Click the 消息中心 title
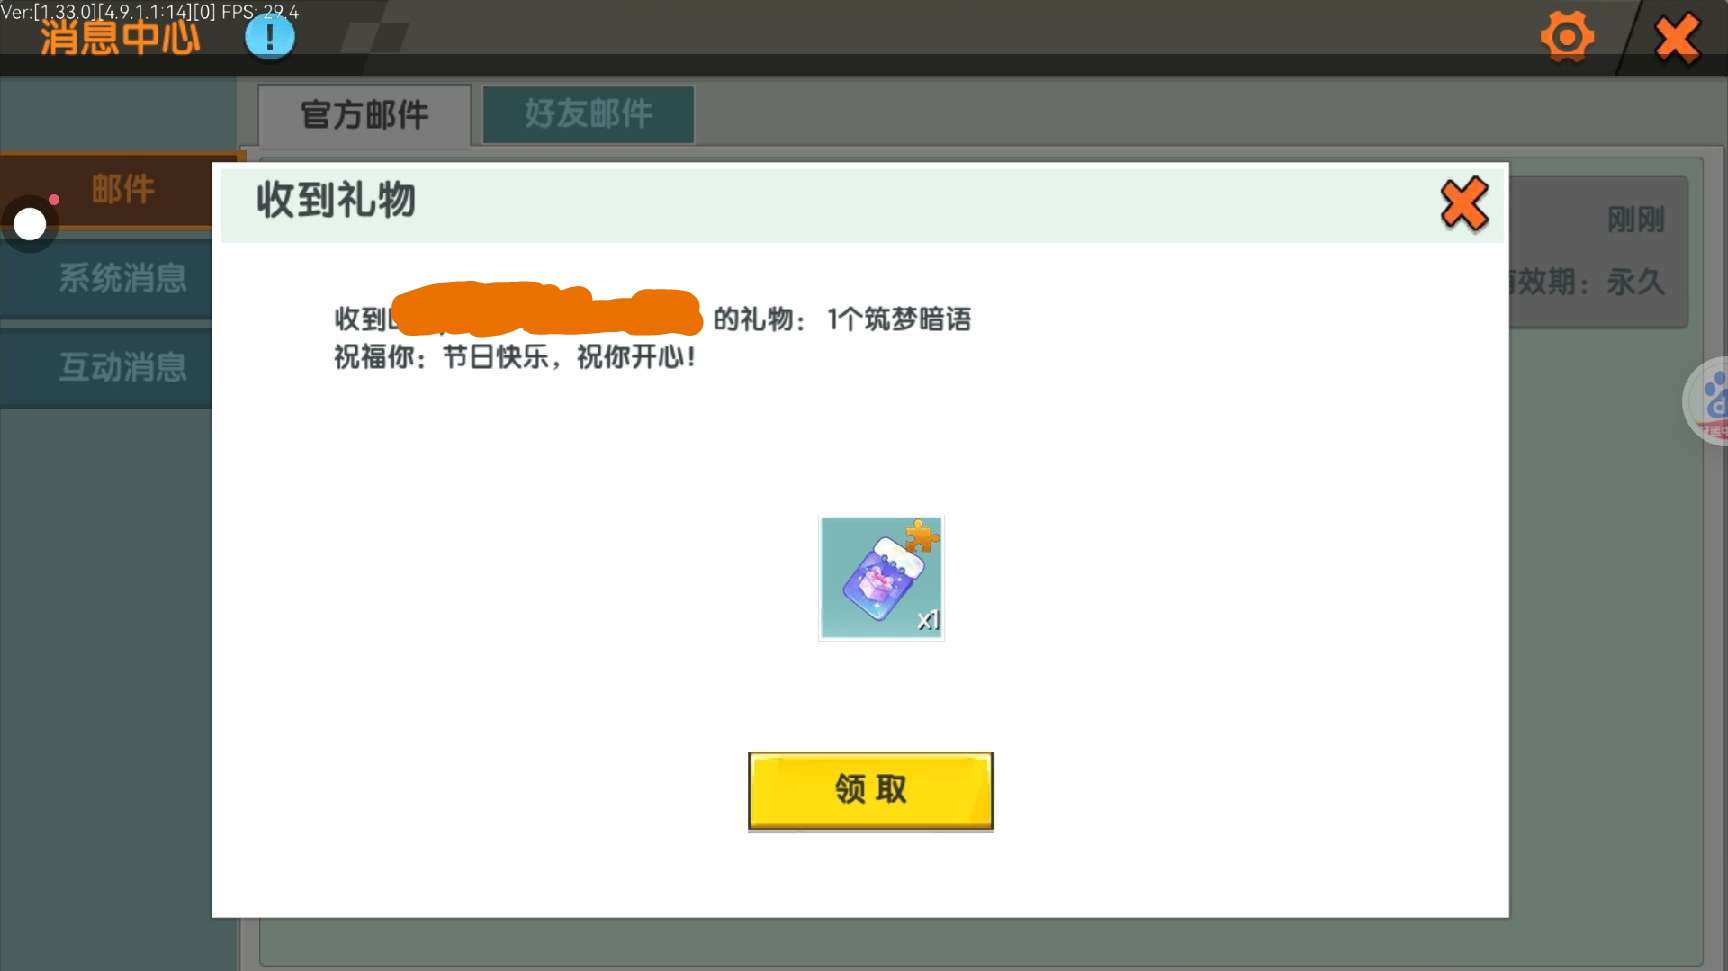The height and width of the screenshot is (971, 1728). tap(120, 38)
